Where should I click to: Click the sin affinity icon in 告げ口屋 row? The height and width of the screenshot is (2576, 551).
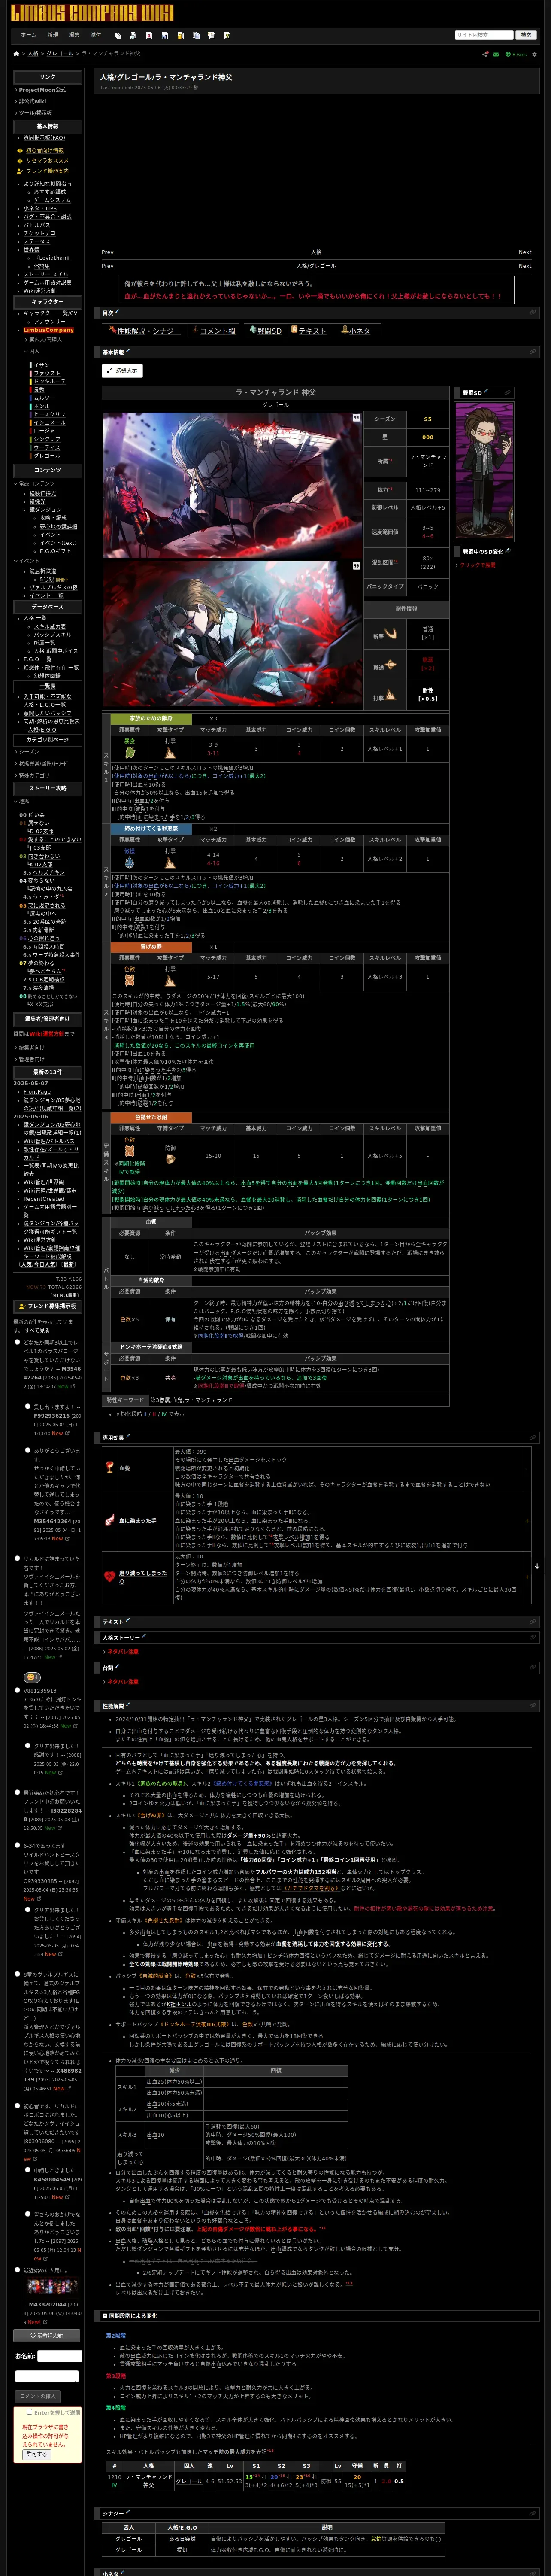(129, 980)
